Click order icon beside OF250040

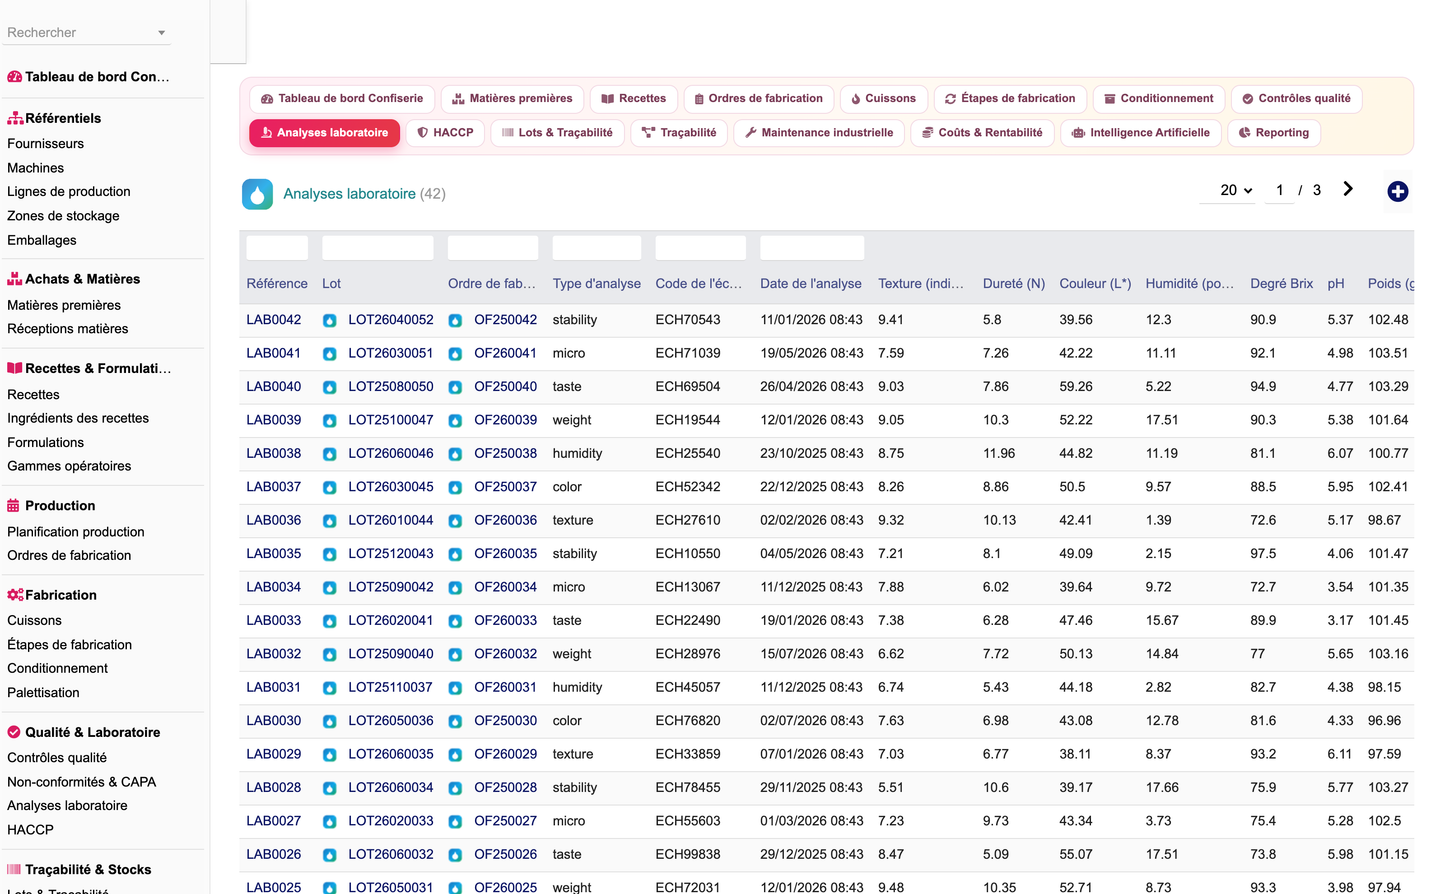tap(455, 387)
